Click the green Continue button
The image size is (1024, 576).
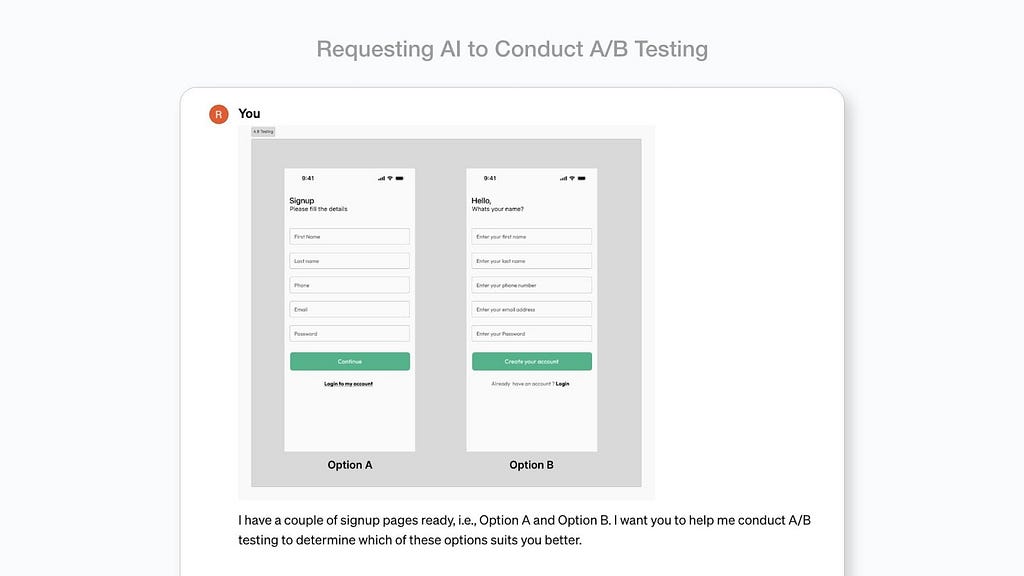[x=350, y=361]
